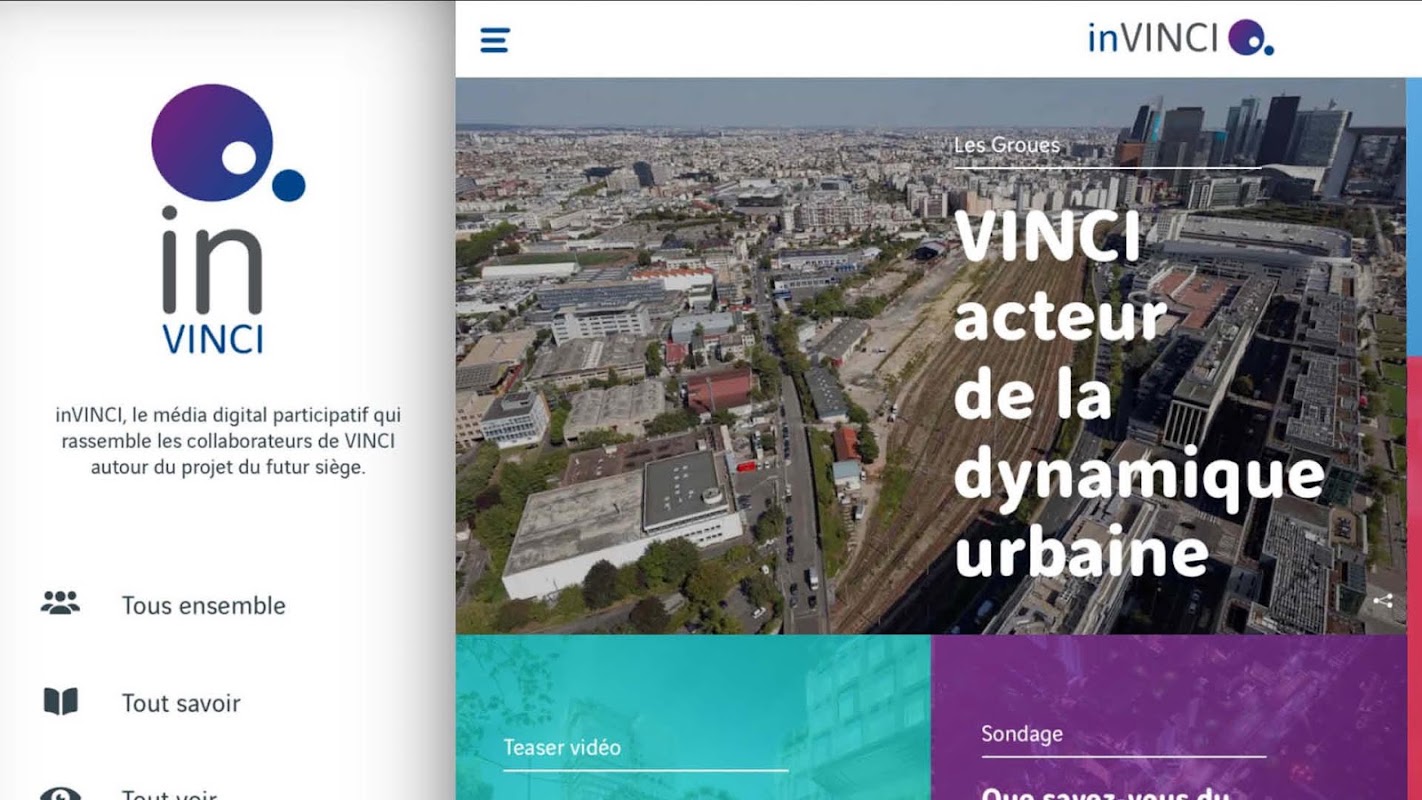This screenshot has height=800, width=1422.
Task: Open the Tout savoir menu entry
Action: click(181, 703)
